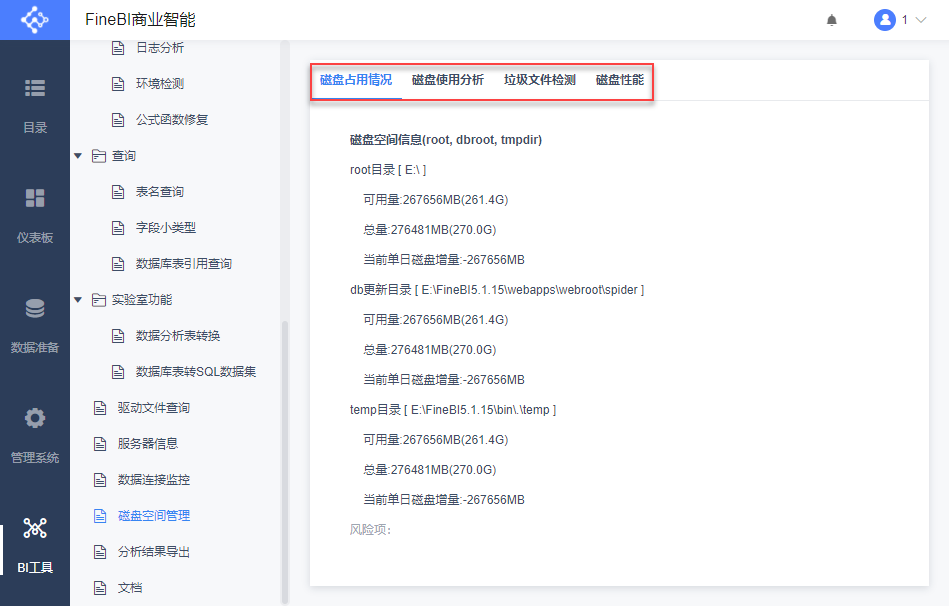Collapse the 实验室功能 folder arrow
The width and height of the screenshot is (949, 606).
[78, 300]
